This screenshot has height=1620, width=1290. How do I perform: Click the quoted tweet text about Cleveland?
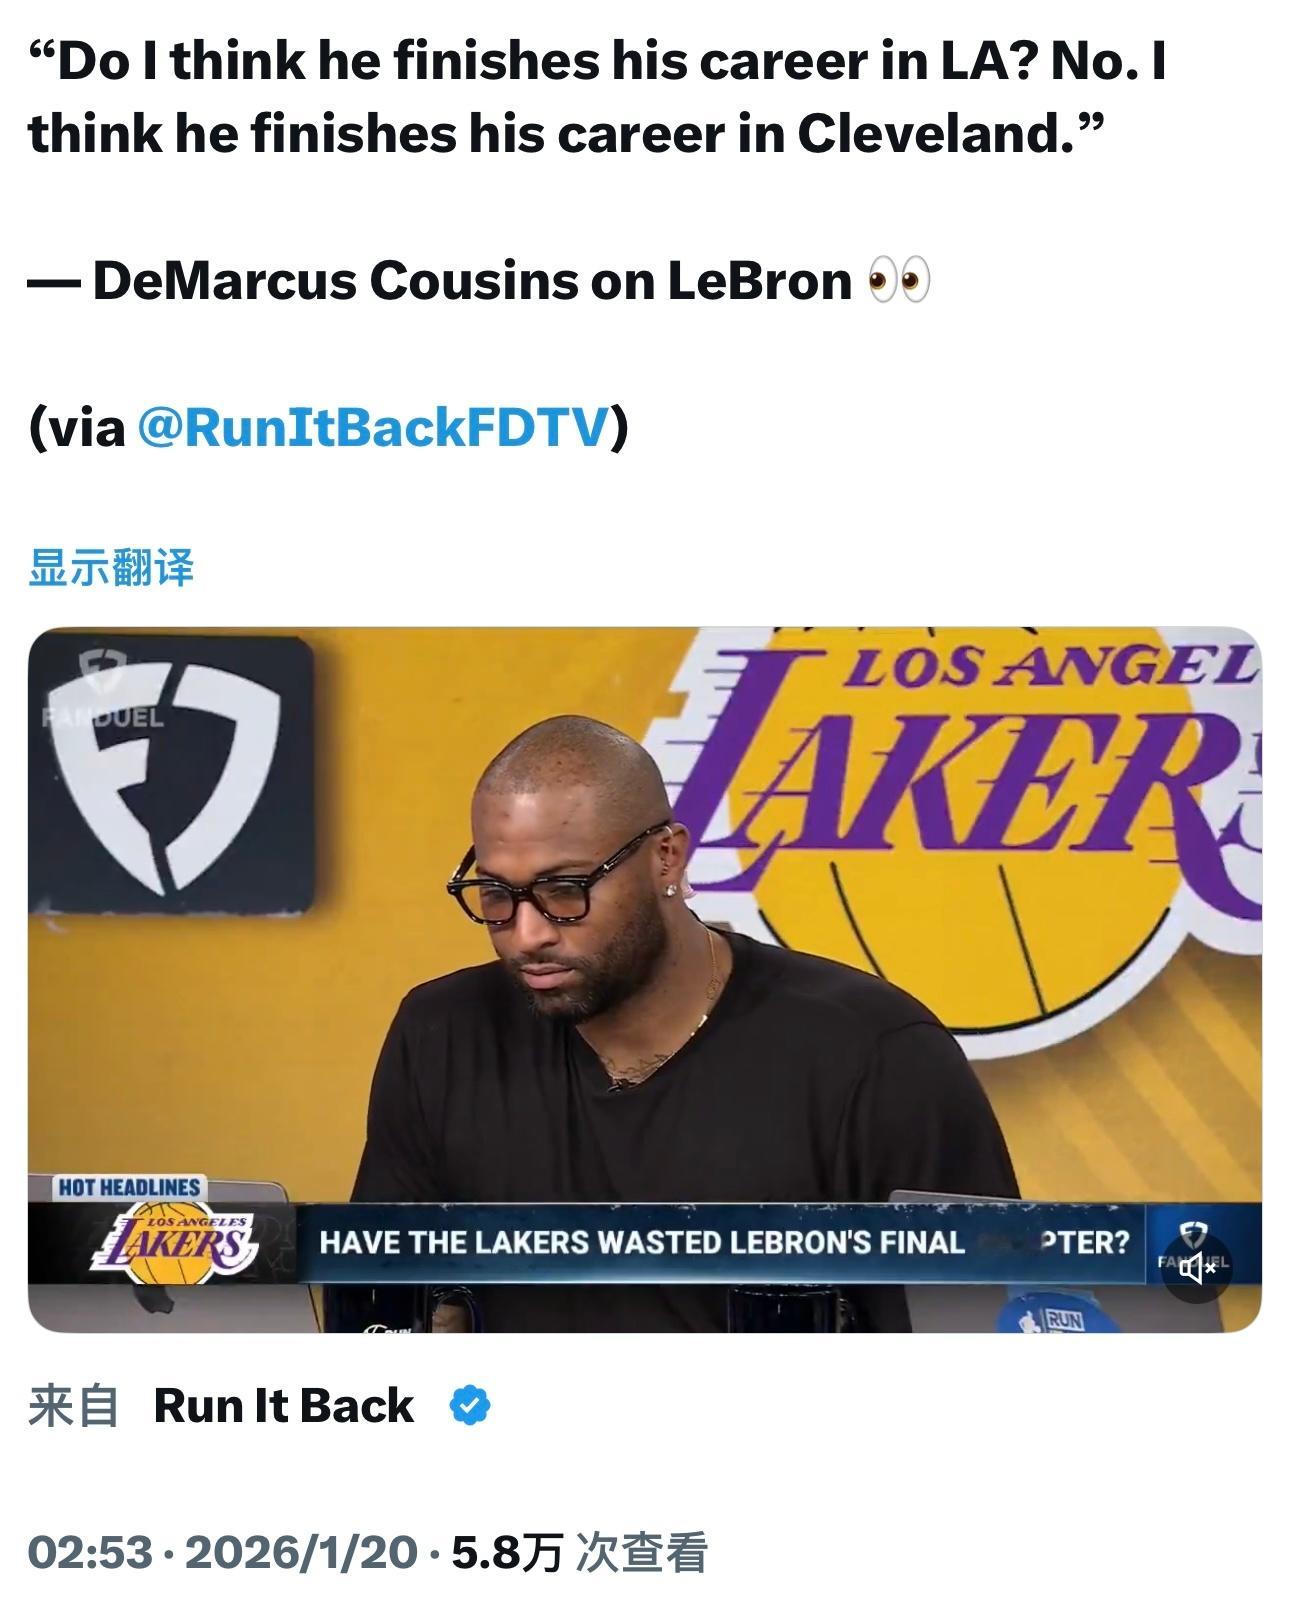(x=597, y=97)
